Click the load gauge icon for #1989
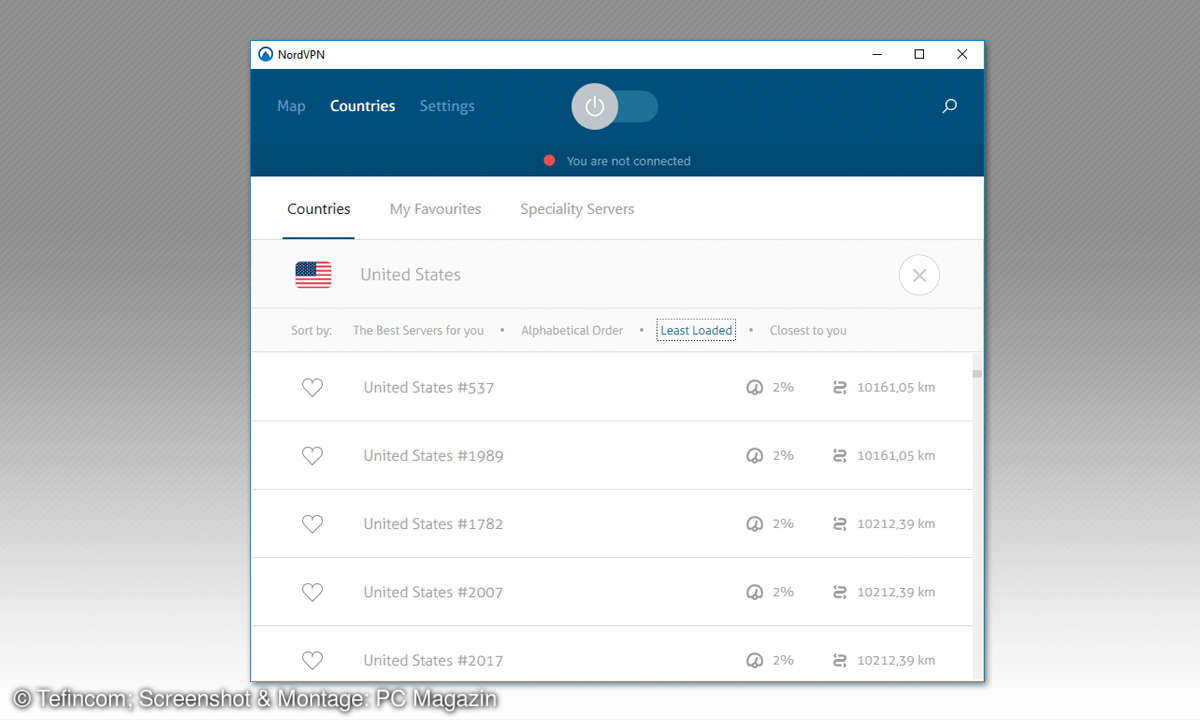 pyautogui.click(x=755, y=455)
